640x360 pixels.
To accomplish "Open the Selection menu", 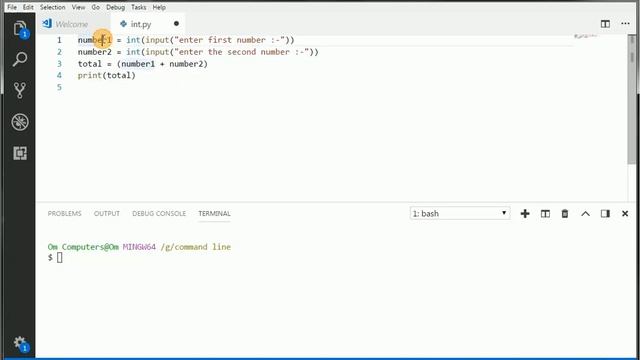I will point(53,7).
